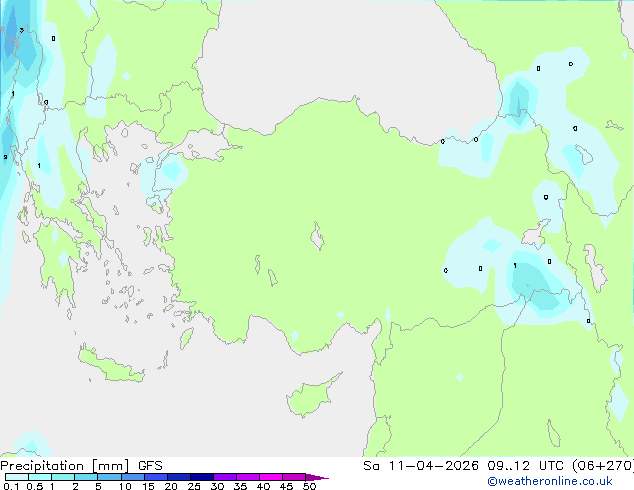634x490 pixels.
Task: Click the 45–50 mm legend swatch
Action: [294, 477]
